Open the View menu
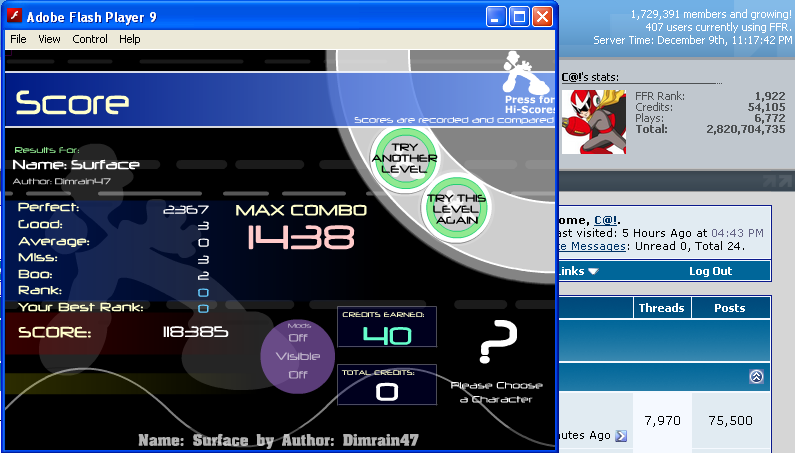 (49, 39)
